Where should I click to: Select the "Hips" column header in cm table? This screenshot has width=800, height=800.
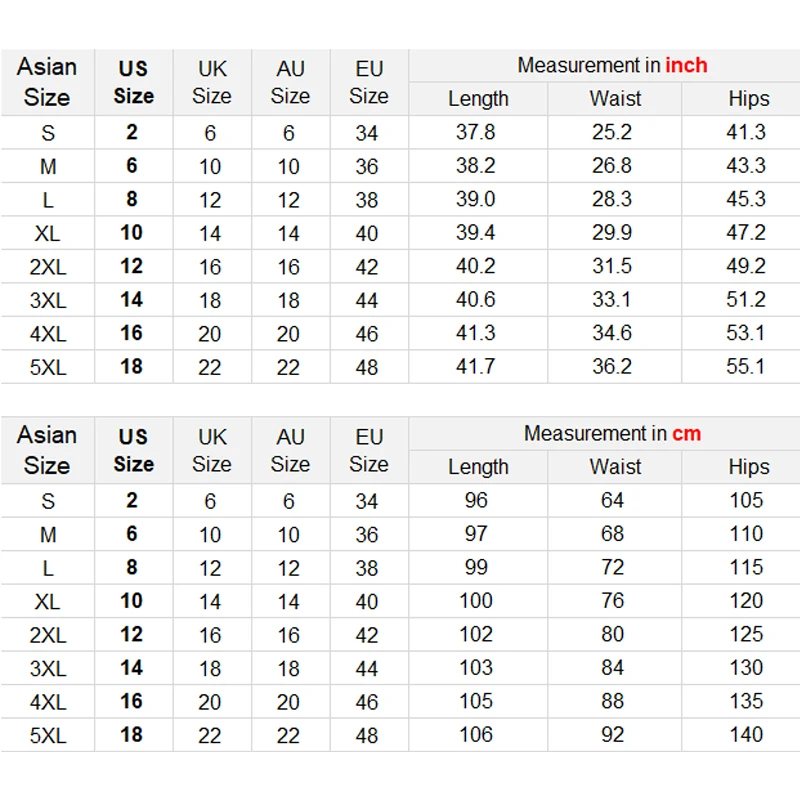pyautogui.click(x=748, y=467)
